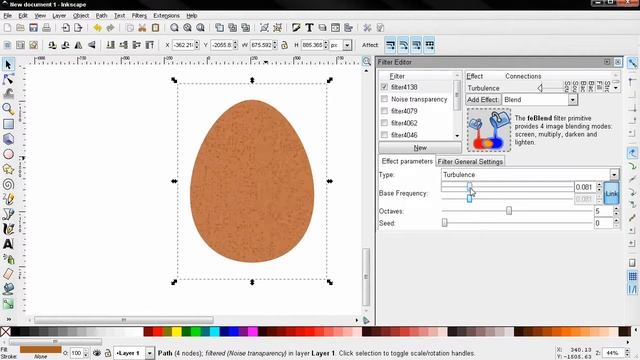
Task: Click the Undo arrow icon
Action: coord(98,28)
